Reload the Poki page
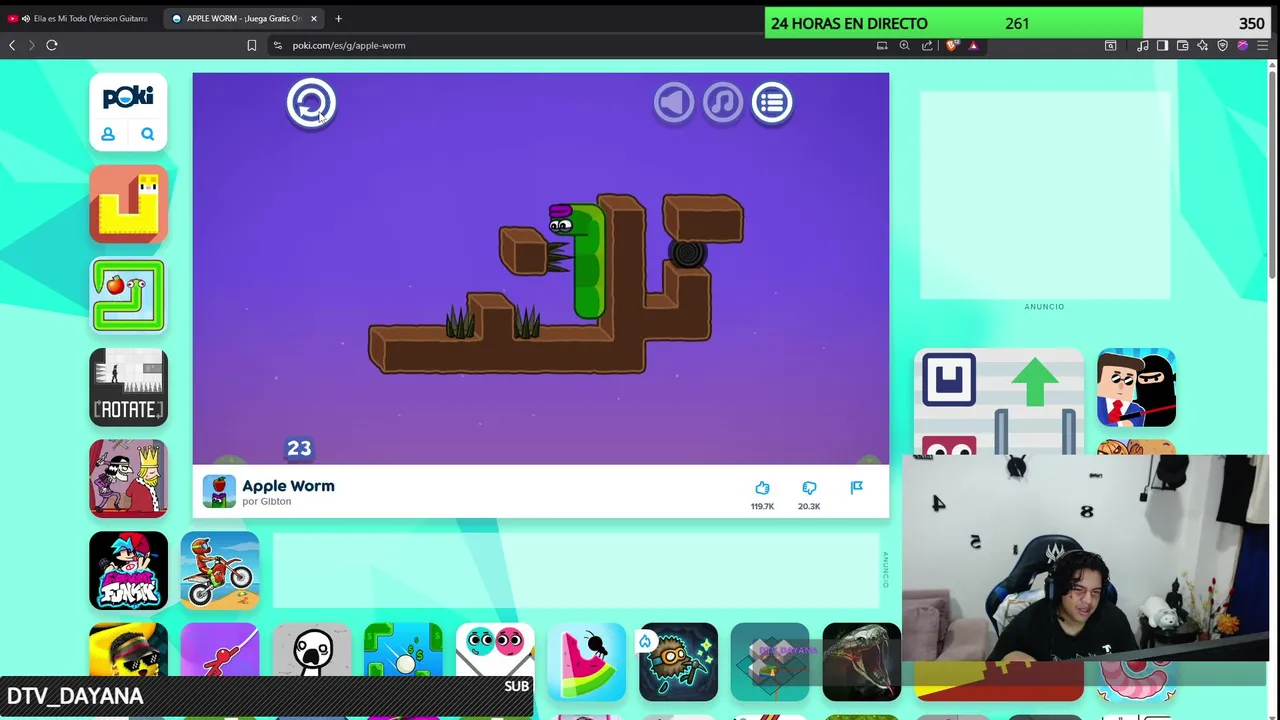Screen dimensions: 1280x720 (52, 45)
